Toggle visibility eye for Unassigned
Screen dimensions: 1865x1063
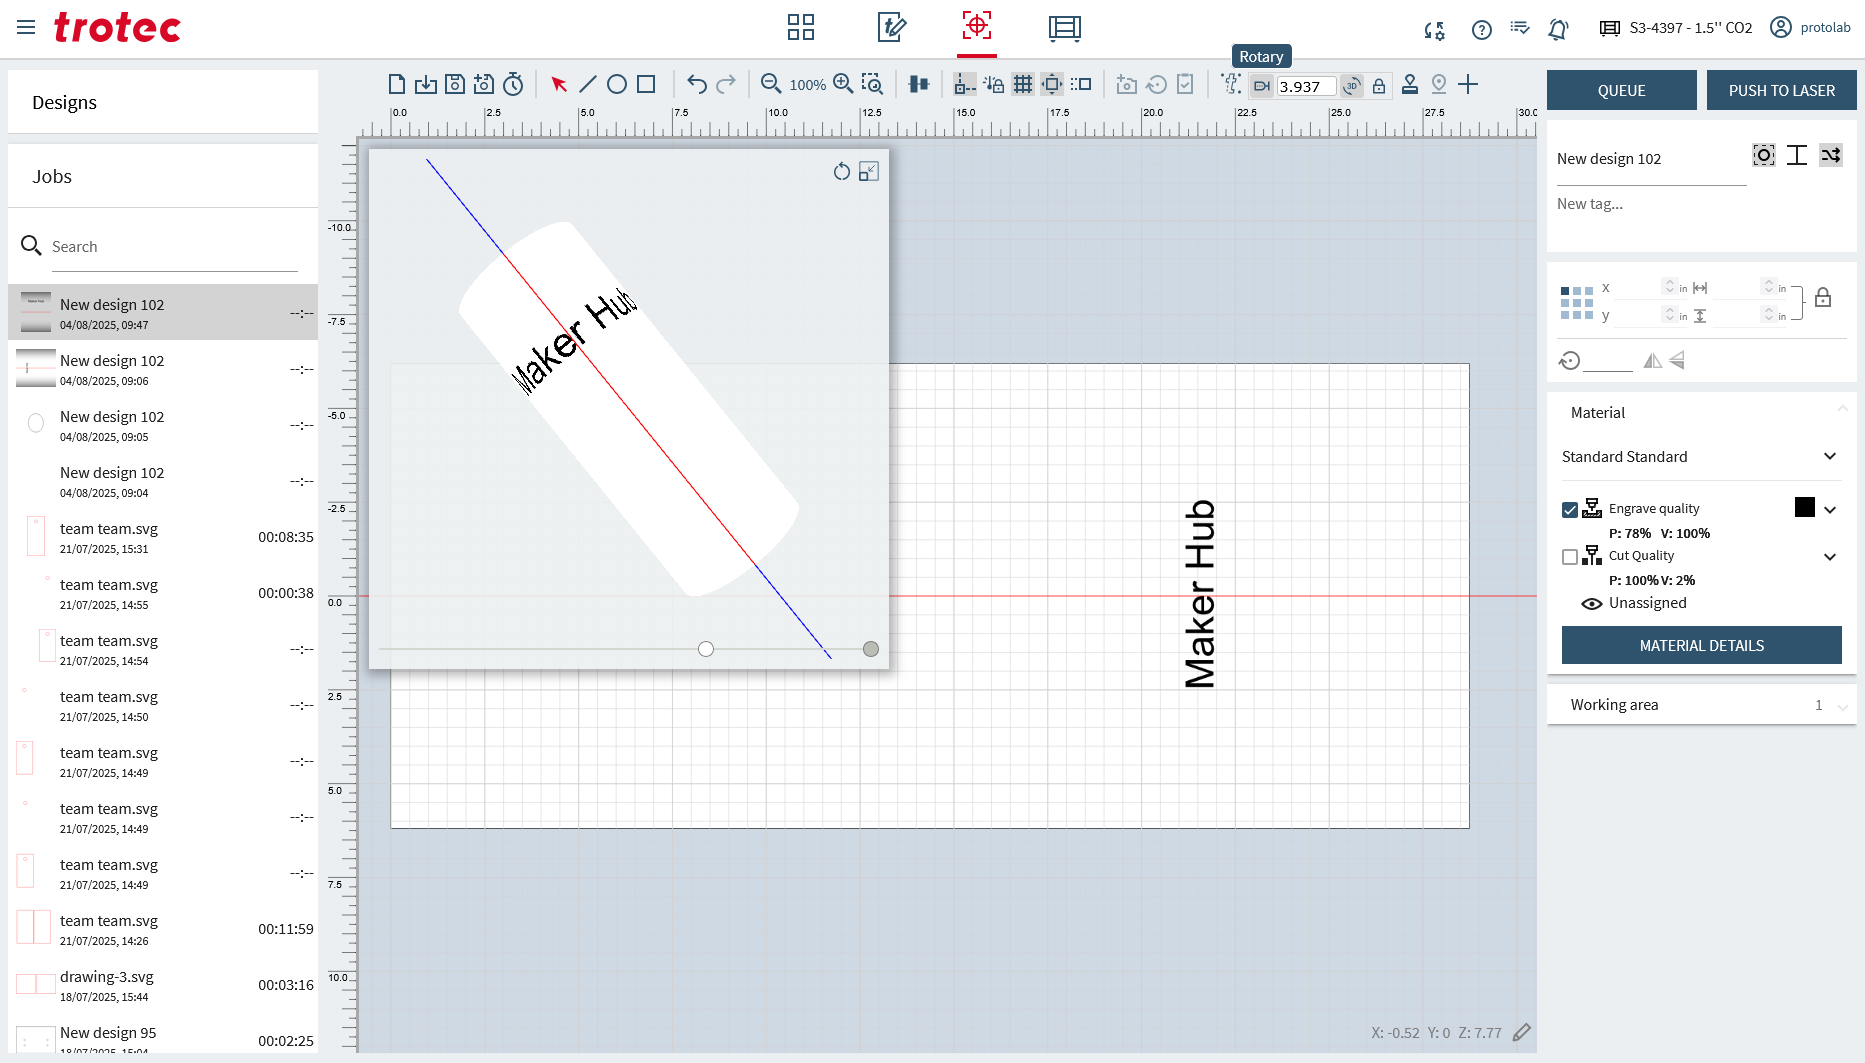[1591, 604]
